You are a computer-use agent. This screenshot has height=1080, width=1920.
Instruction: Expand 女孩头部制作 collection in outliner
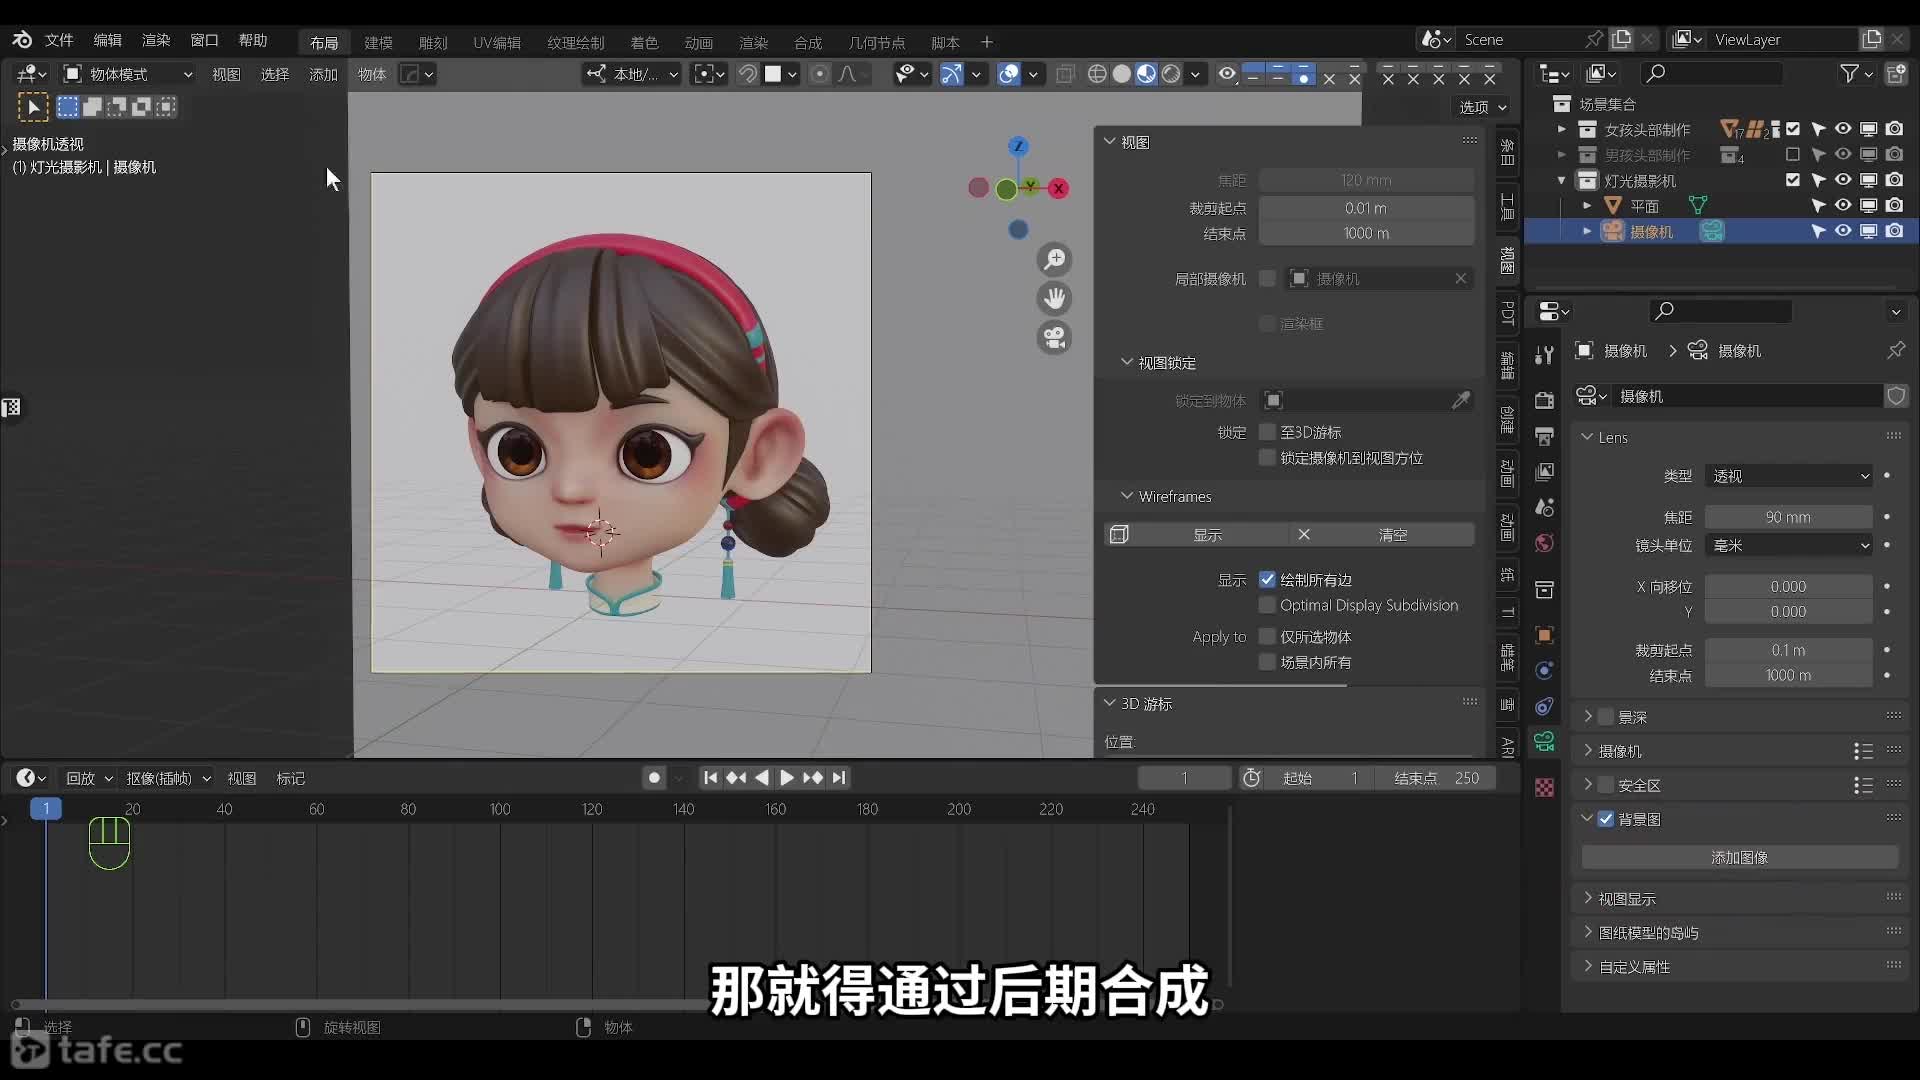(1562, 129)
